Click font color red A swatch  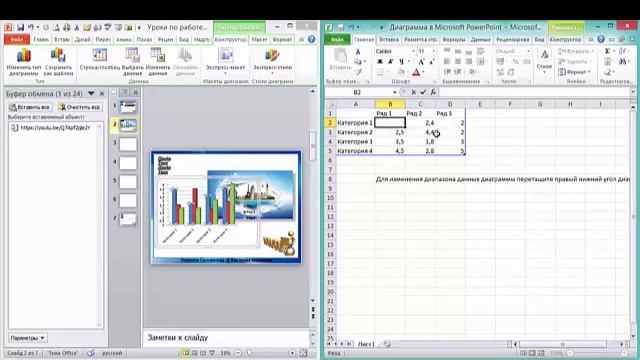point(416,72)
